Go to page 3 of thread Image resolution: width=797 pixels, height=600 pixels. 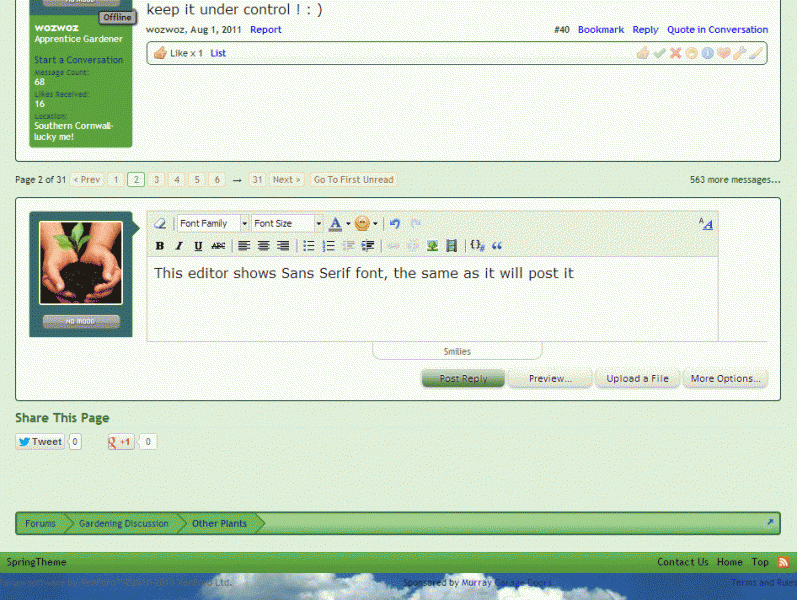coord(157,179)
